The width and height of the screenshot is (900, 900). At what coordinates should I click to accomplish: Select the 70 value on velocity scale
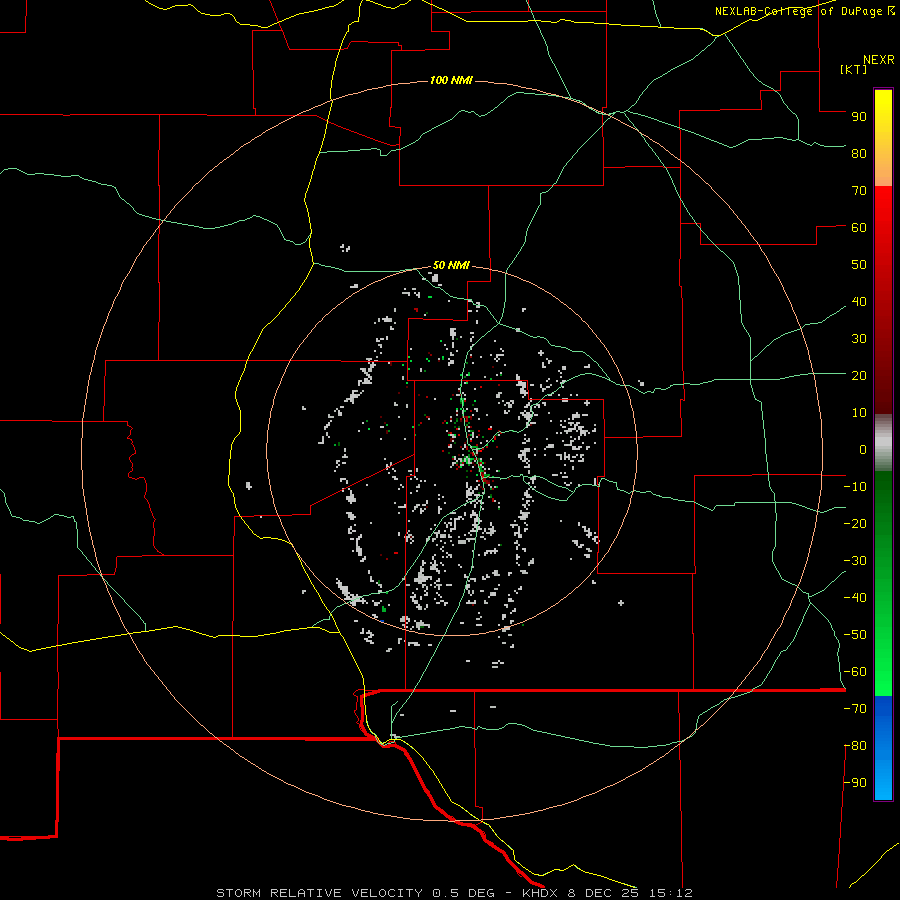click(859, 191)
